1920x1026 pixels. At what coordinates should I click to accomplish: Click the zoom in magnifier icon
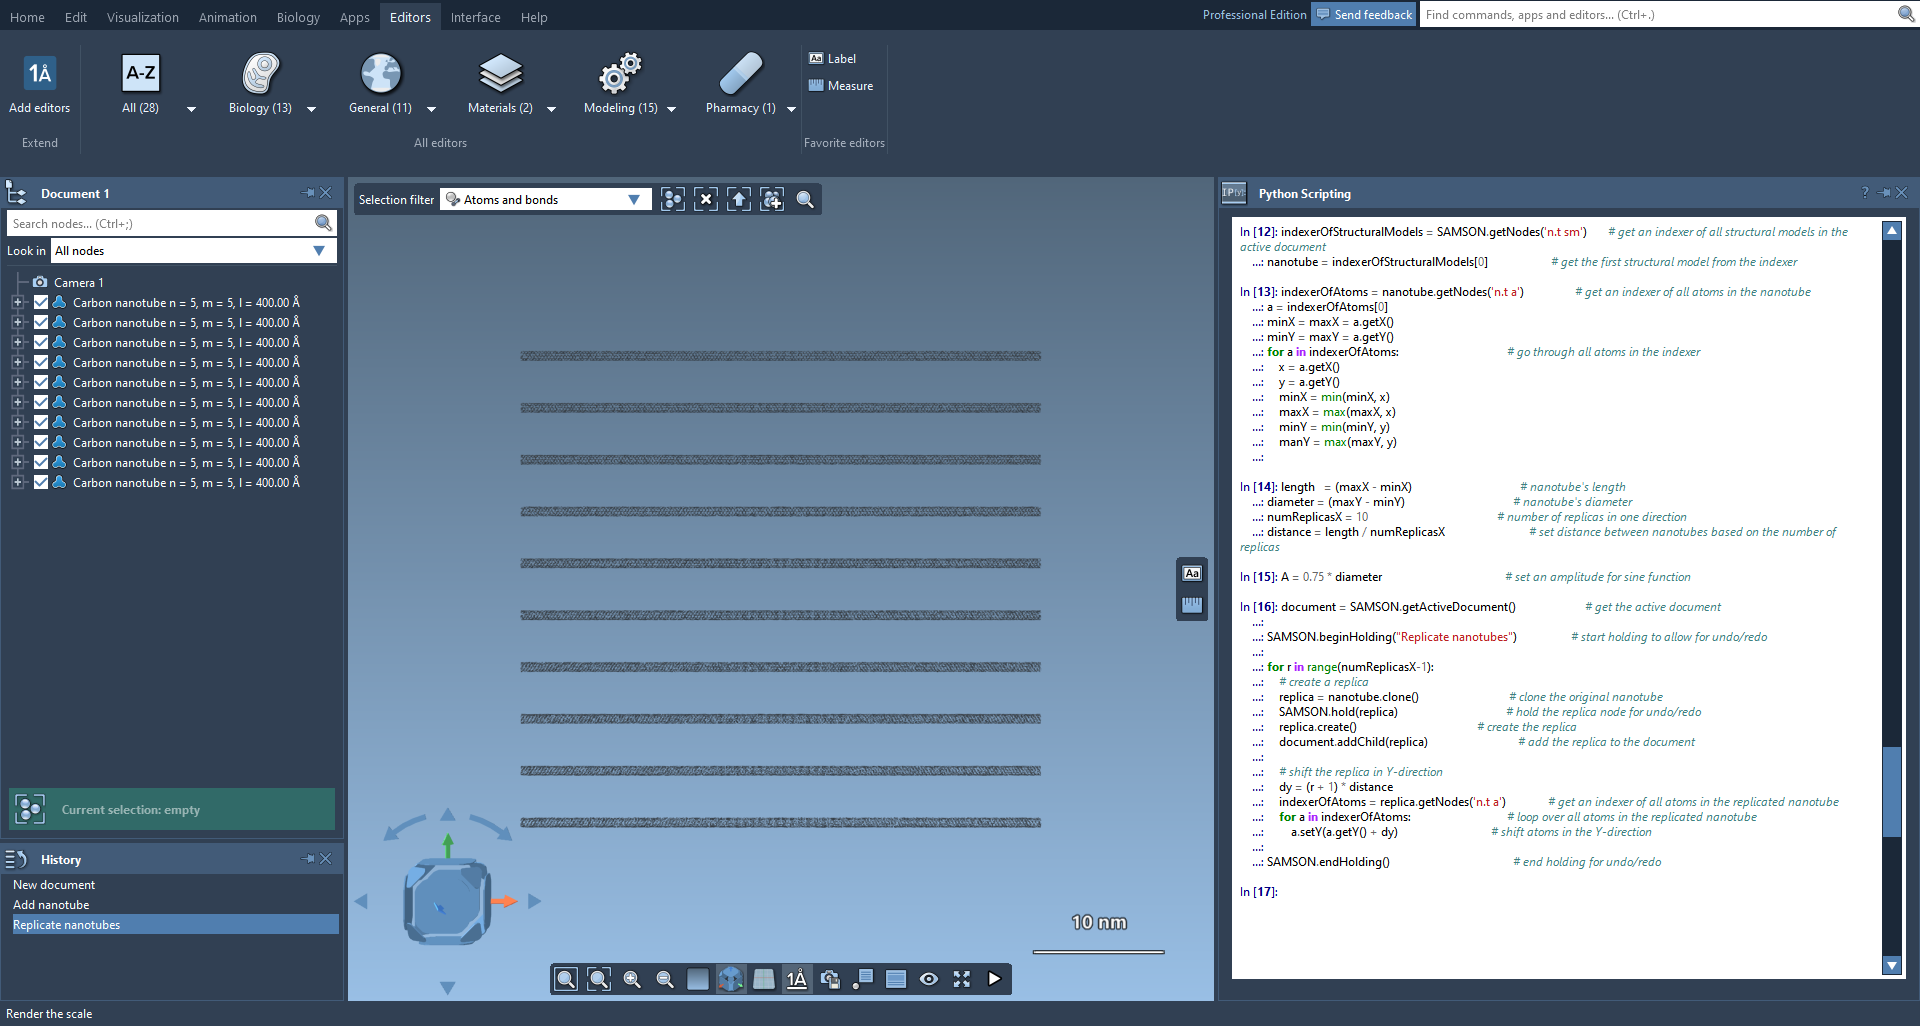632,979
